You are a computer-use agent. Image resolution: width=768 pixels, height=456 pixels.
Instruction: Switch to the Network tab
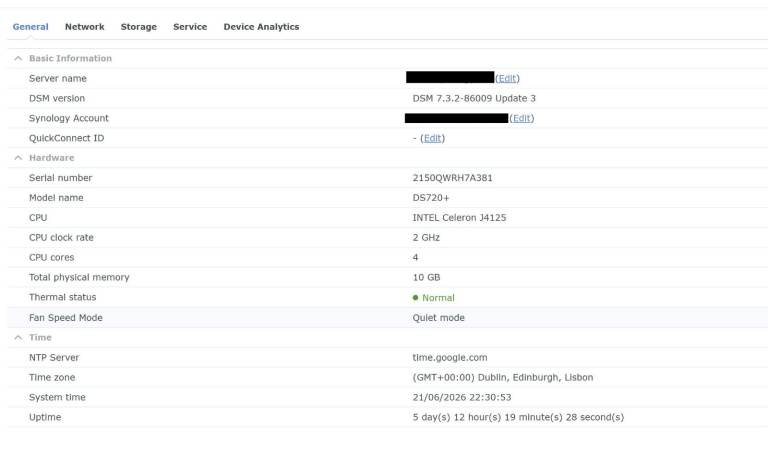(x=84, y=27)
